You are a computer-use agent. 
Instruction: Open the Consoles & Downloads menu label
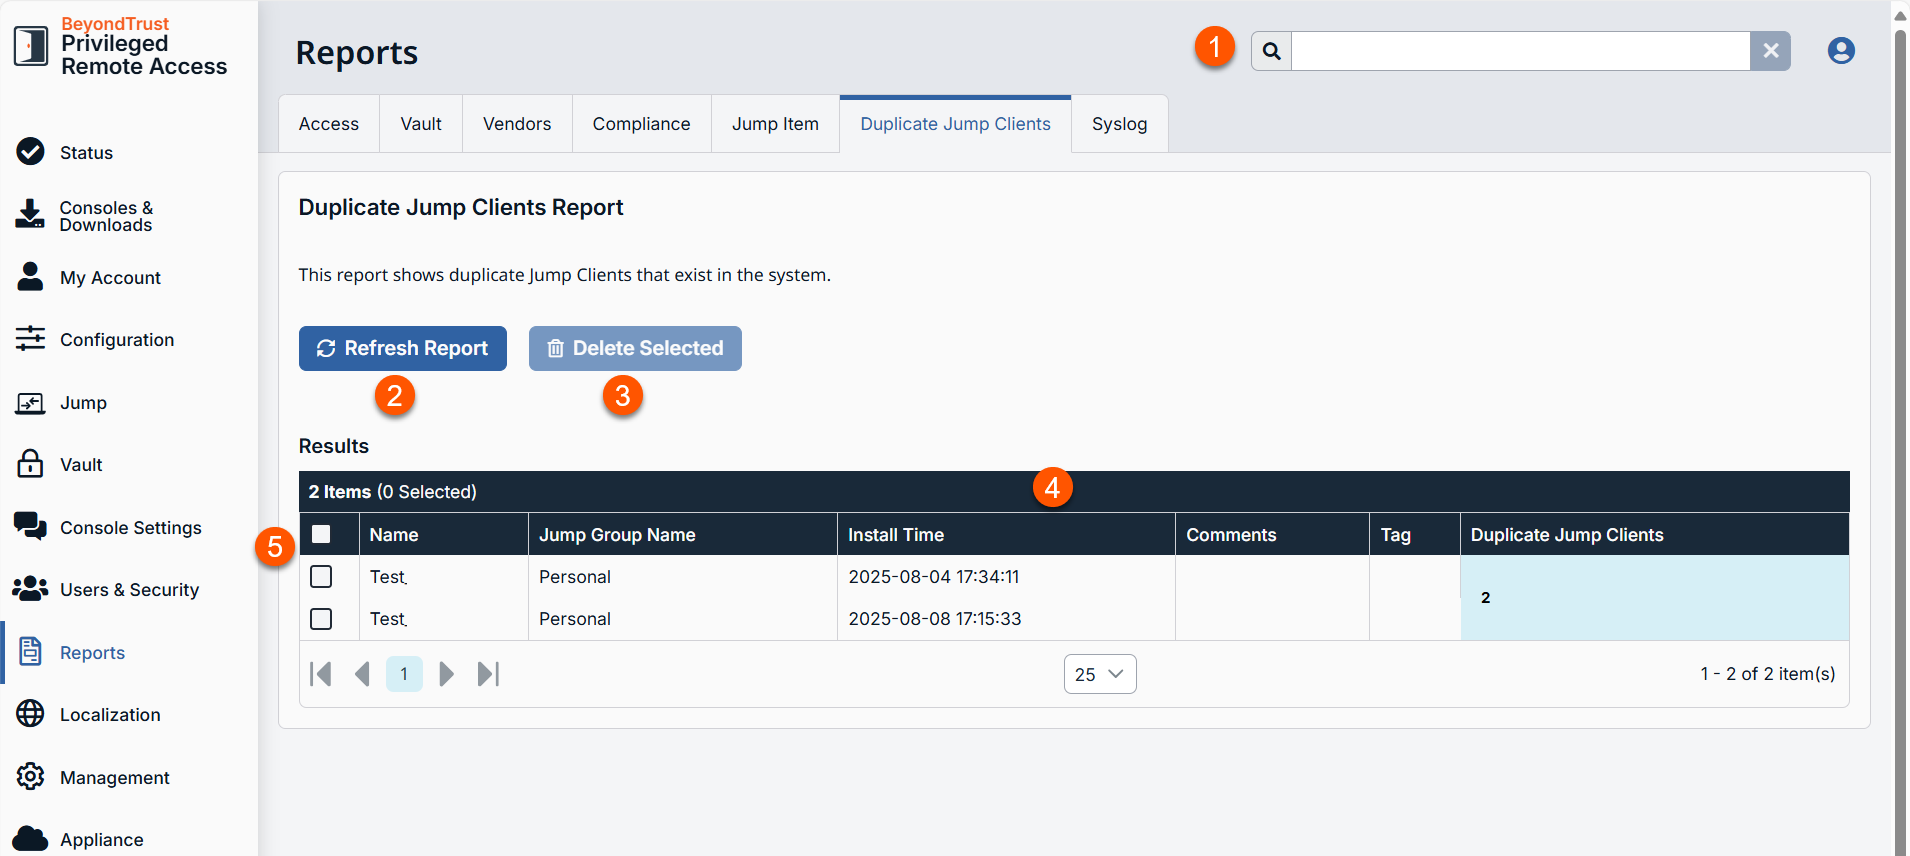tap(106, 216)
